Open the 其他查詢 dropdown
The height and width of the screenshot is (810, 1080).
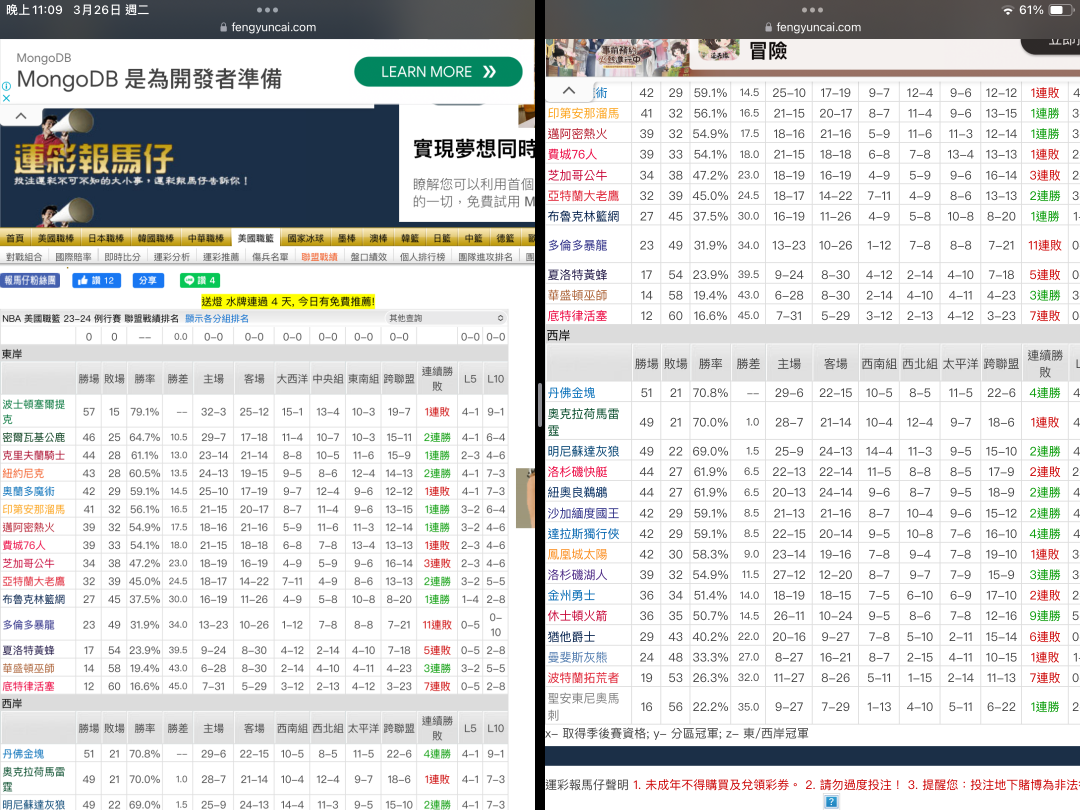point(446,318)
